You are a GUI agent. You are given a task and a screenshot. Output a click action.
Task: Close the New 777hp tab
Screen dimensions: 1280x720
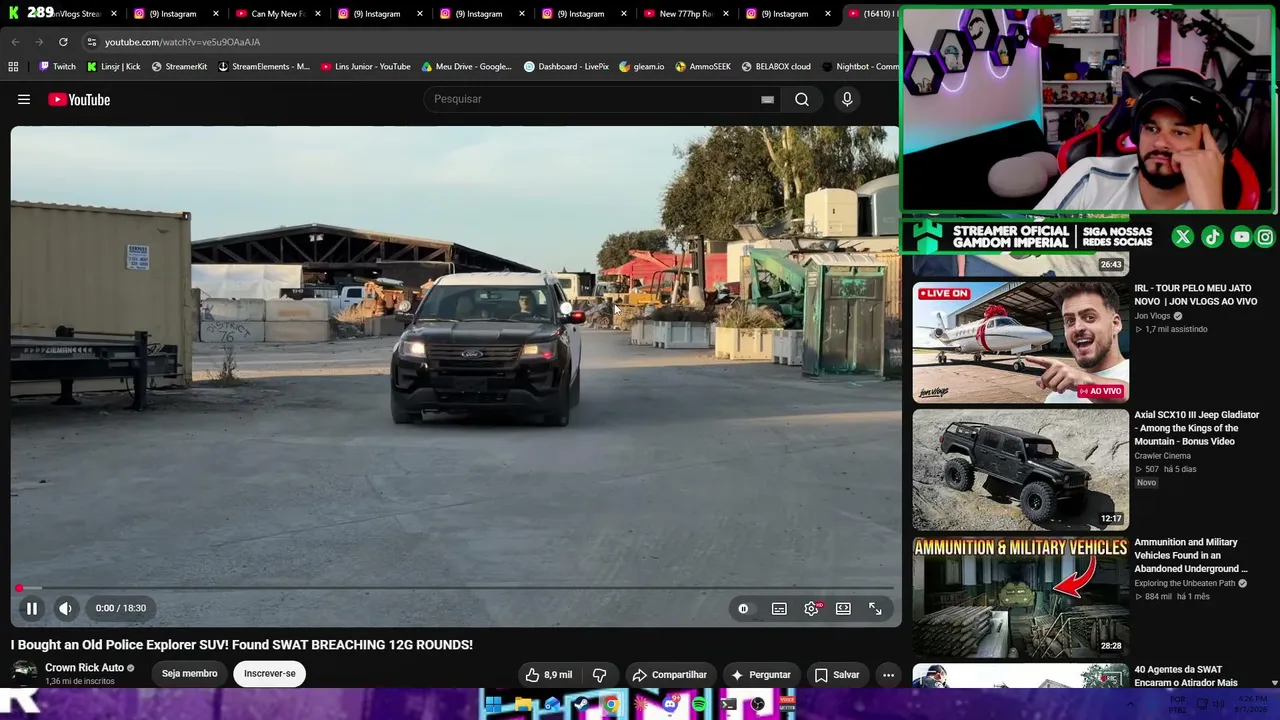coord(726,14)
